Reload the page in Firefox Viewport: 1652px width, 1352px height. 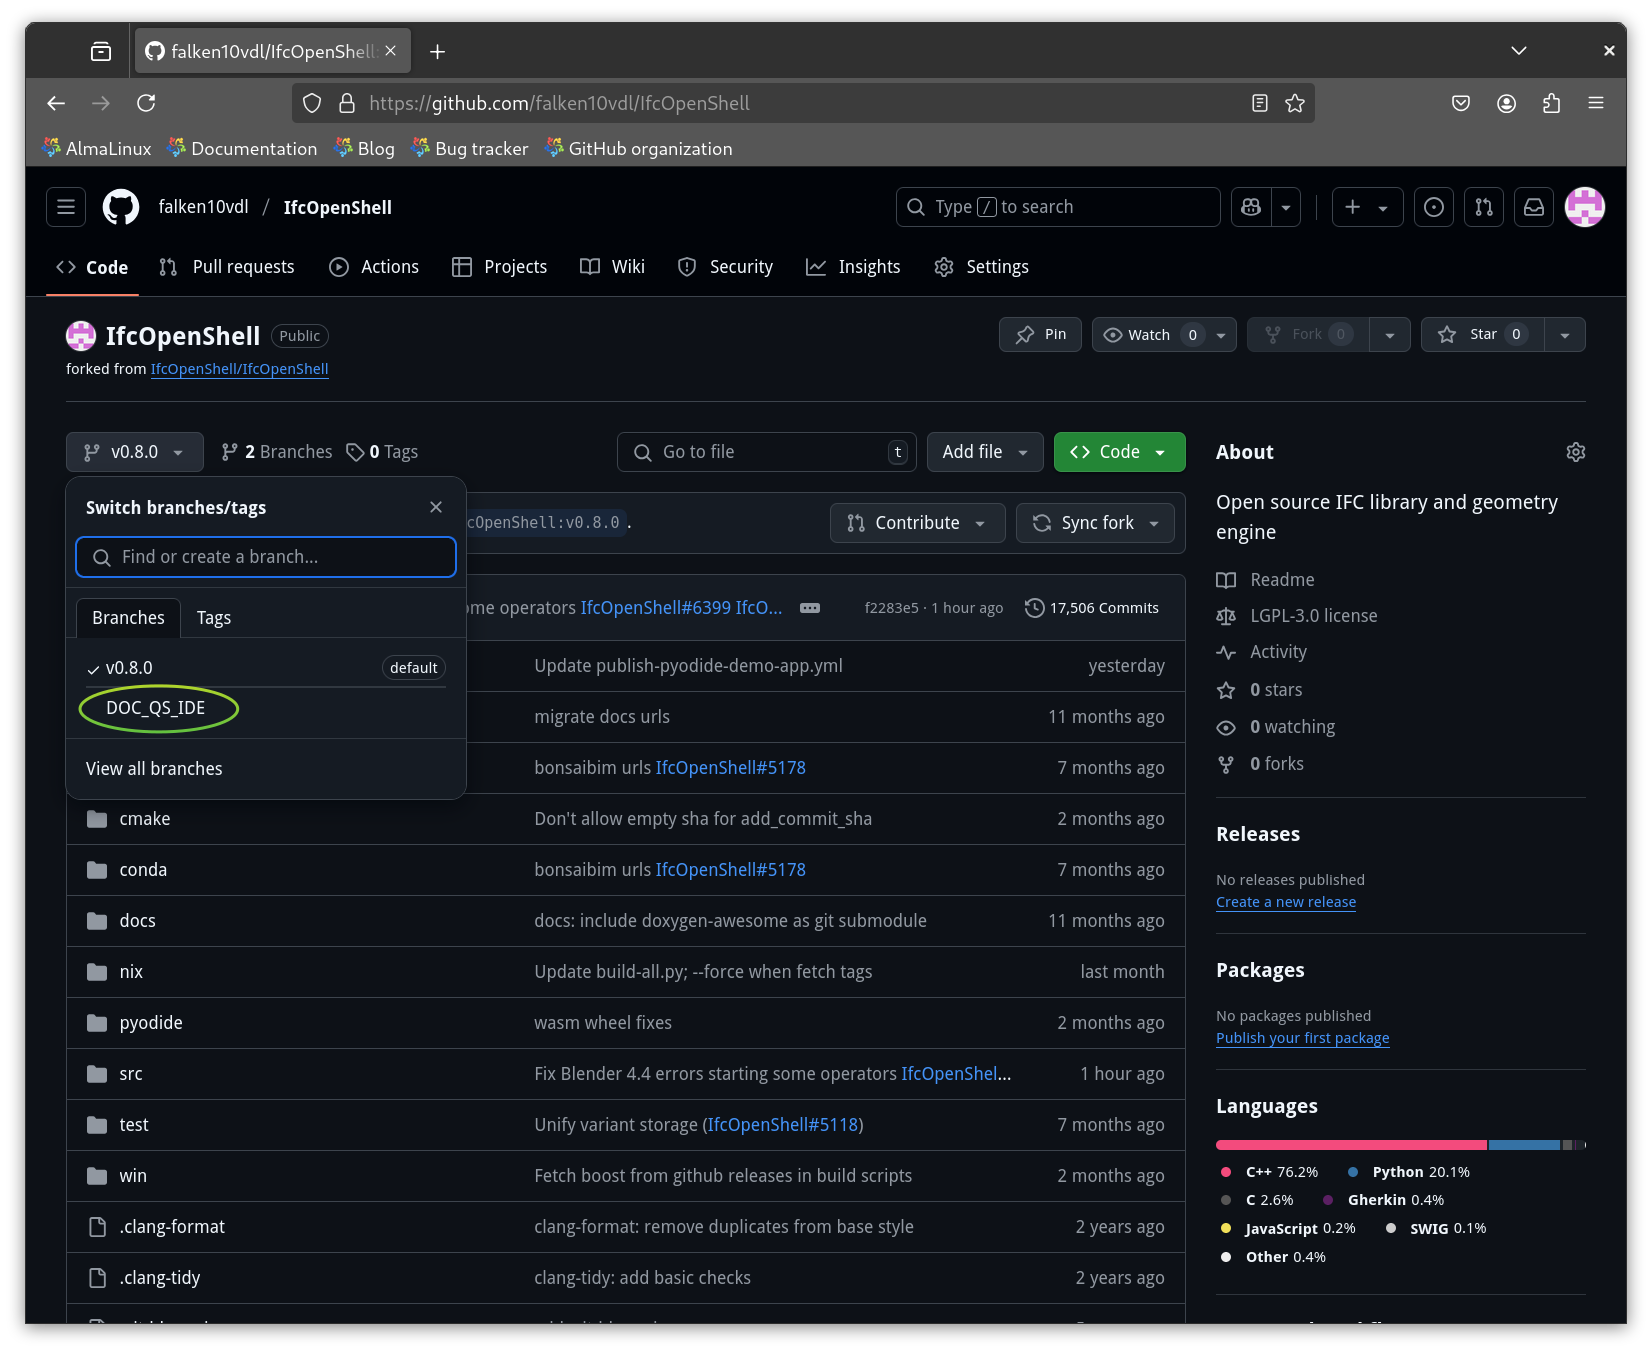146,103
